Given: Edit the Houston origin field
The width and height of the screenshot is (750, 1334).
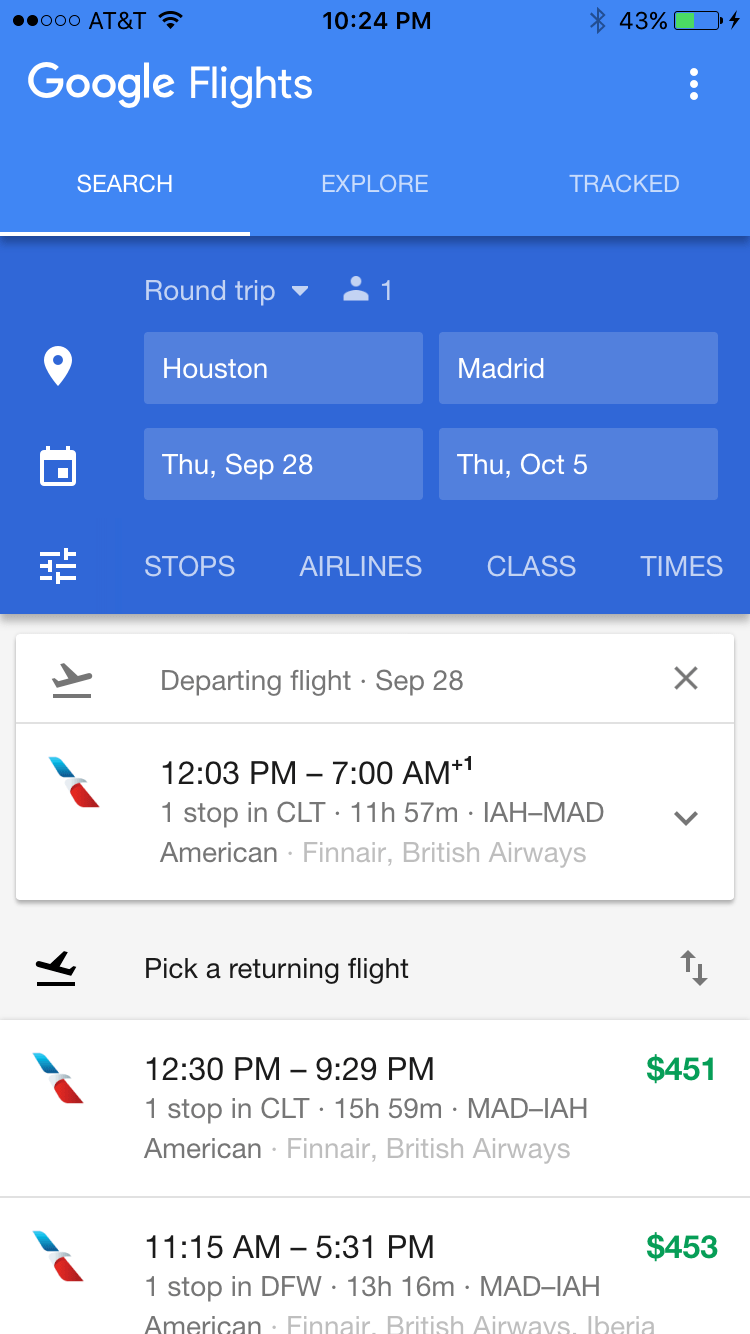Looking at the screenshot, I should point(283,368).
